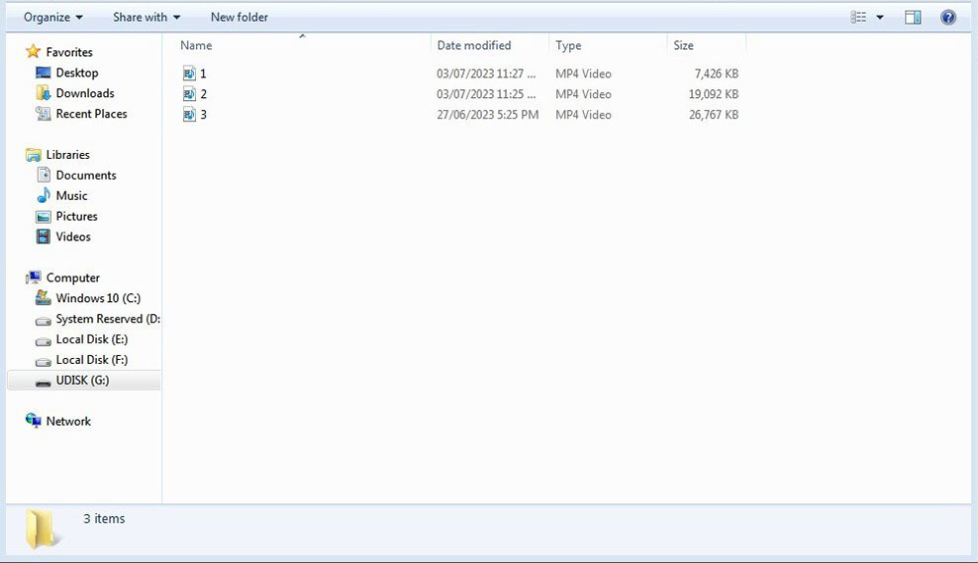978x563 pixels.
Task: Open the Organize menu
Action: tap(53, 17)
